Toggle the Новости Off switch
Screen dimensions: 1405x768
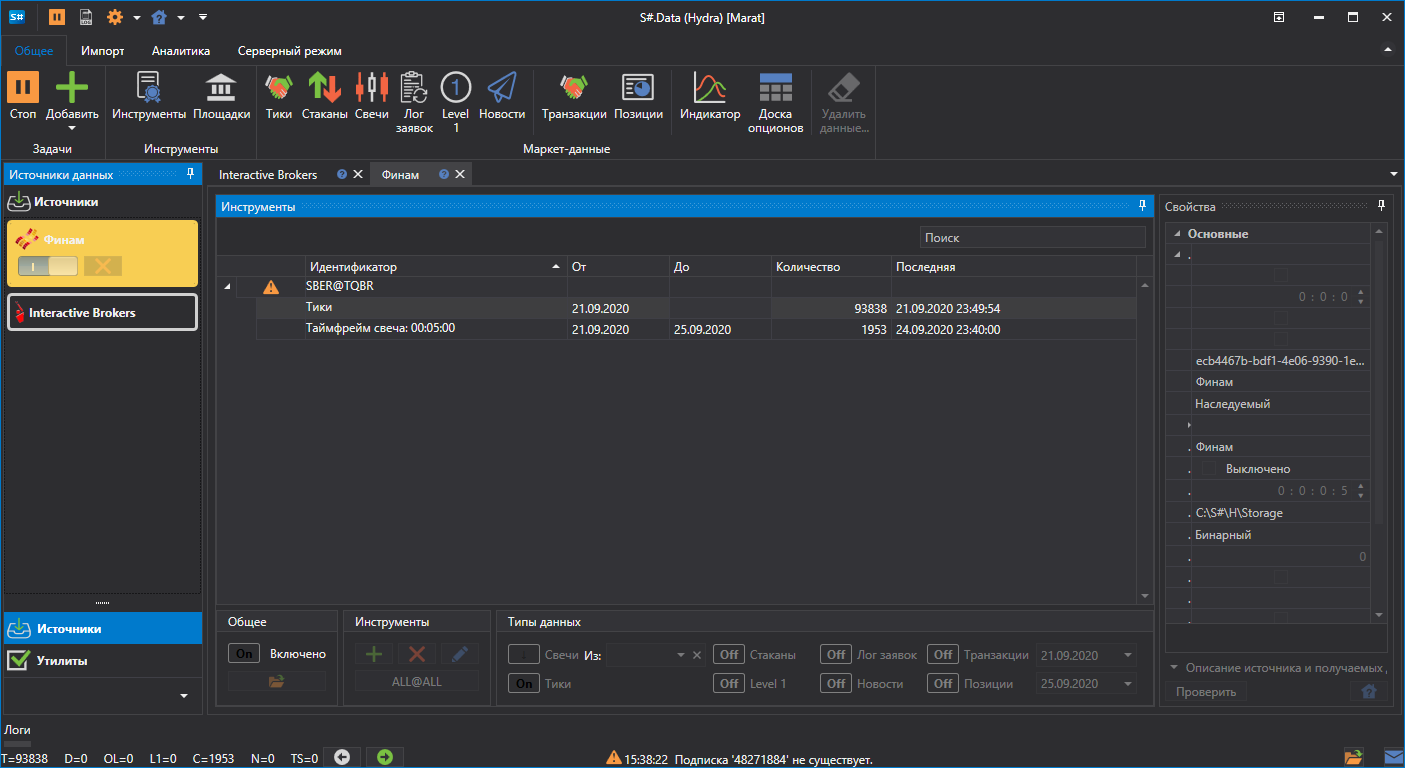836,683
